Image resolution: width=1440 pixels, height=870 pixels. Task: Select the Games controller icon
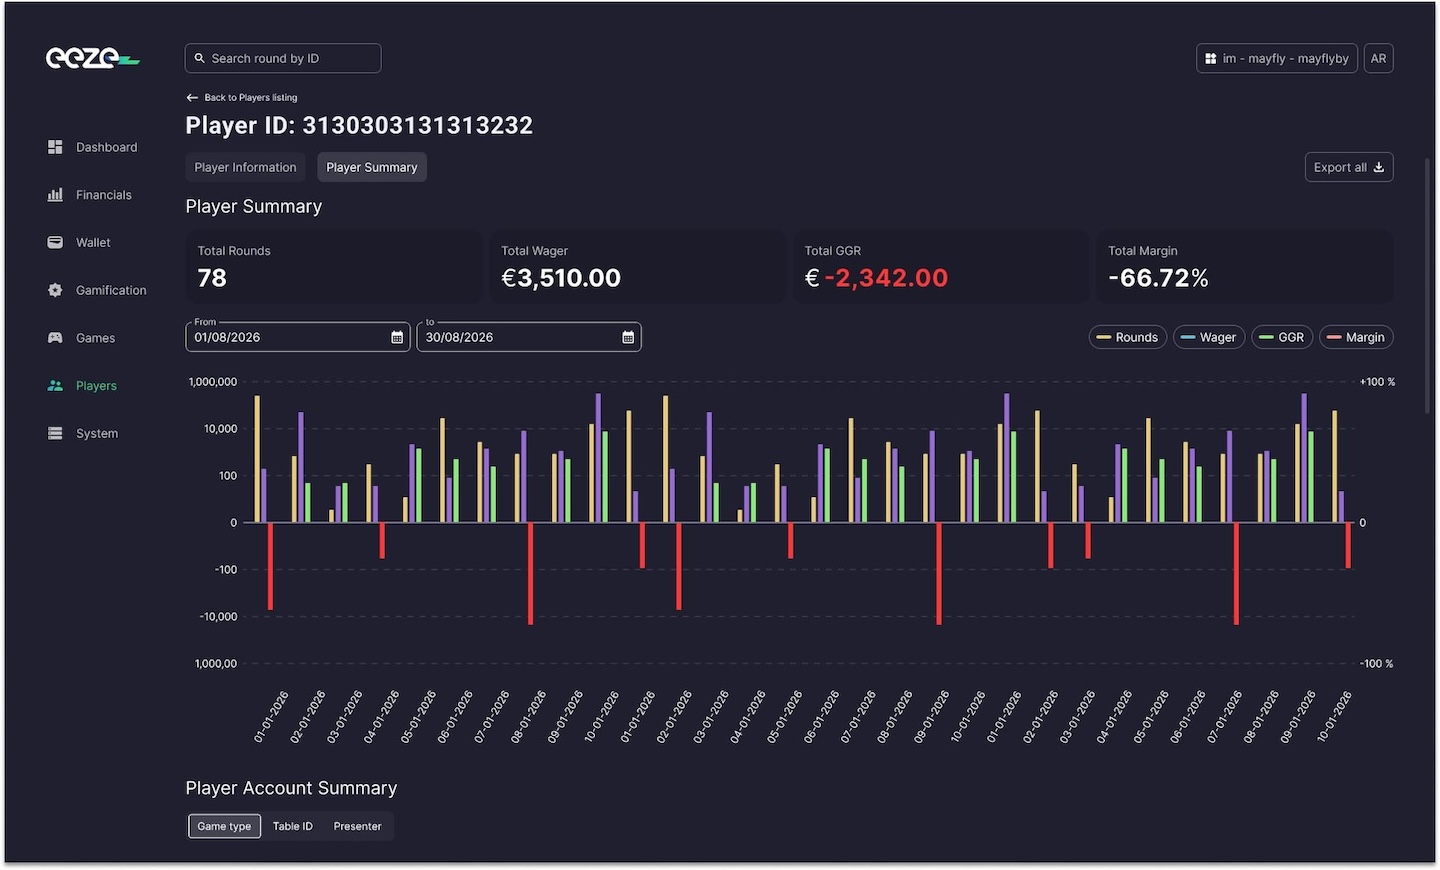pyautogui.click(x=55, y=338)
